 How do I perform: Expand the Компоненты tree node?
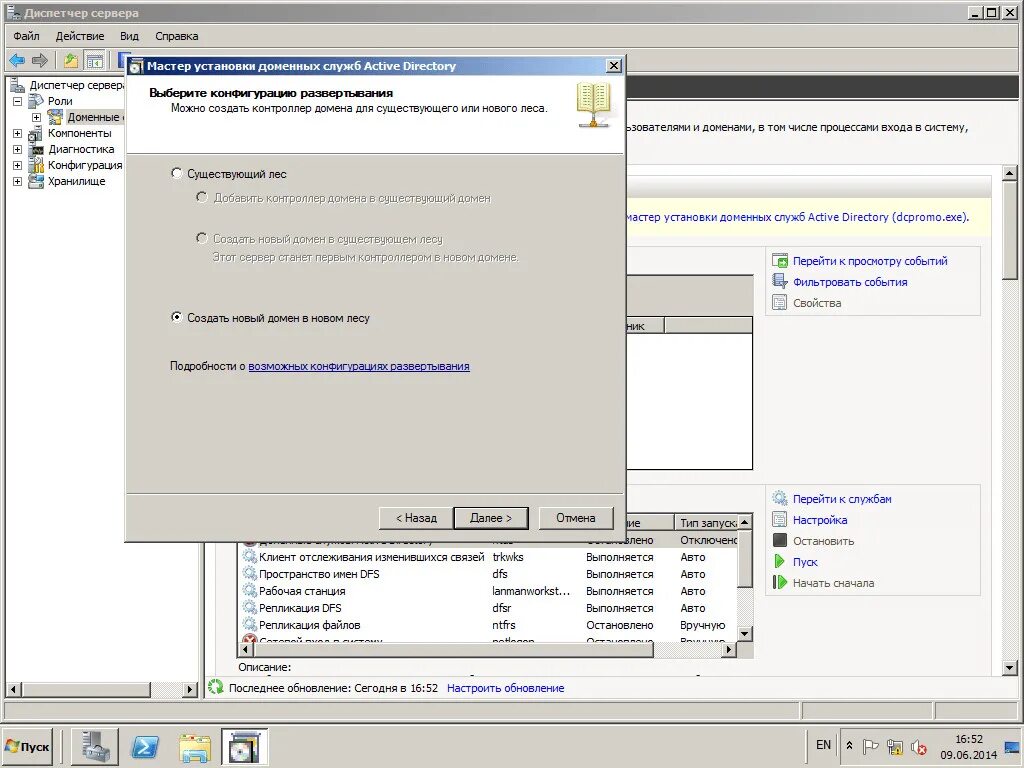click(18, 133)
